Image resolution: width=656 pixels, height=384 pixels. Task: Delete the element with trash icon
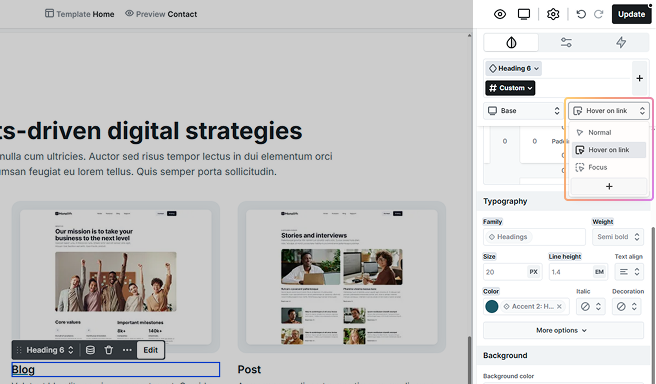click(108, 350)
